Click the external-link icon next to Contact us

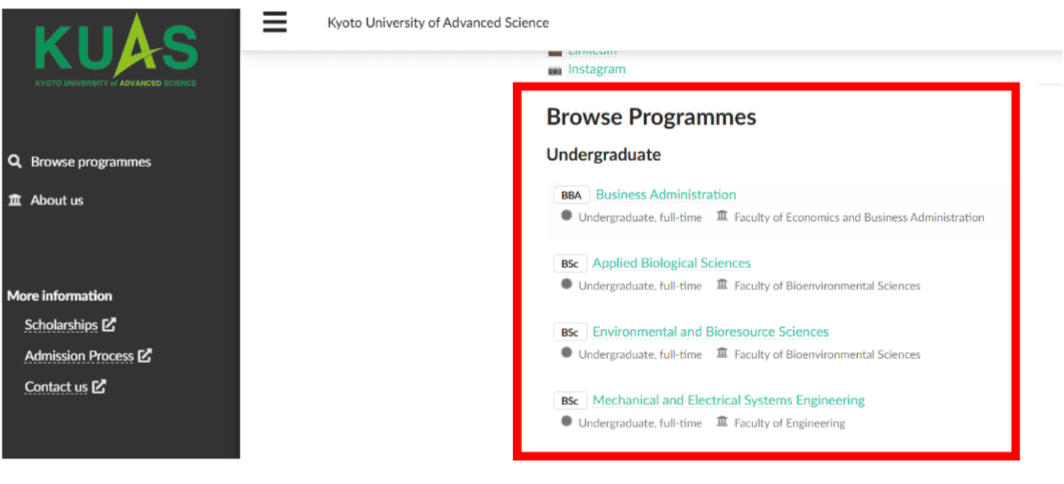[99, 386]
